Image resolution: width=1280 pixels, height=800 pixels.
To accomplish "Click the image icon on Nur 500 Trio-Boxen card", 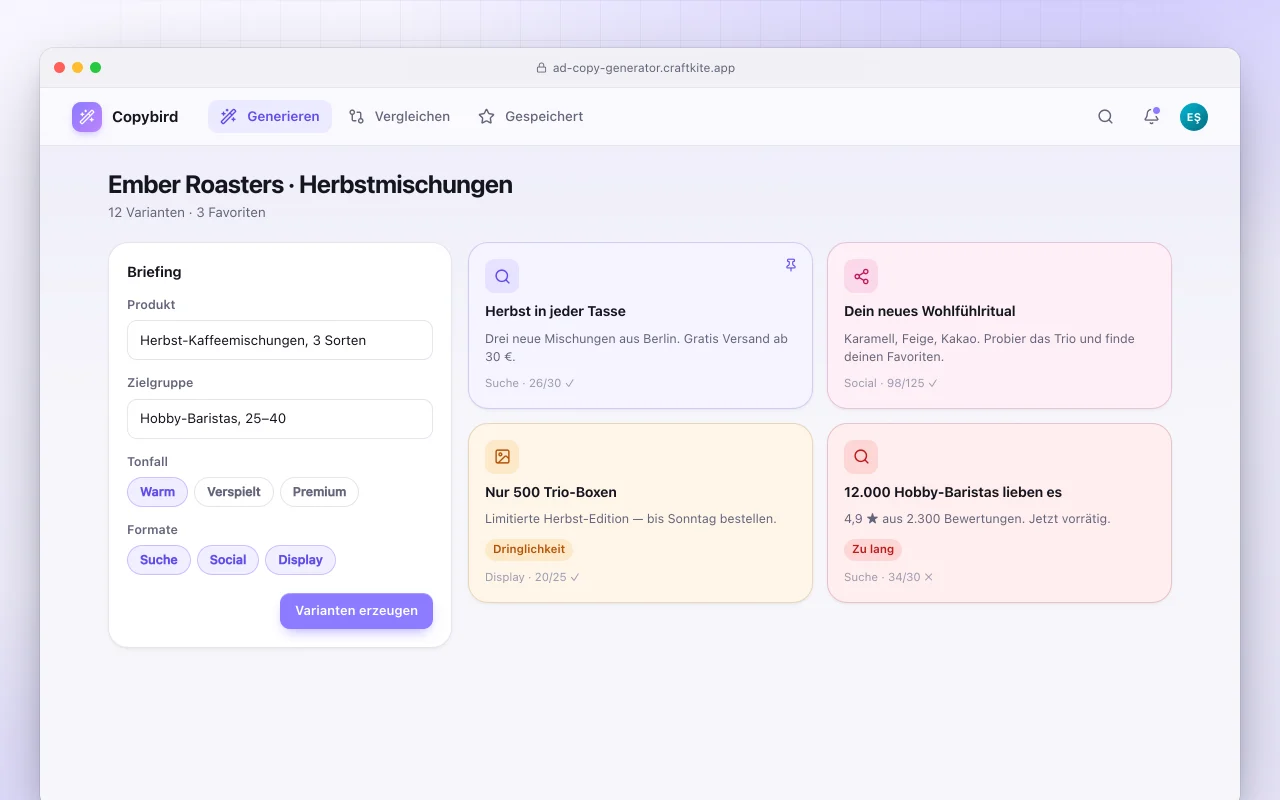I will pos(502,457).
